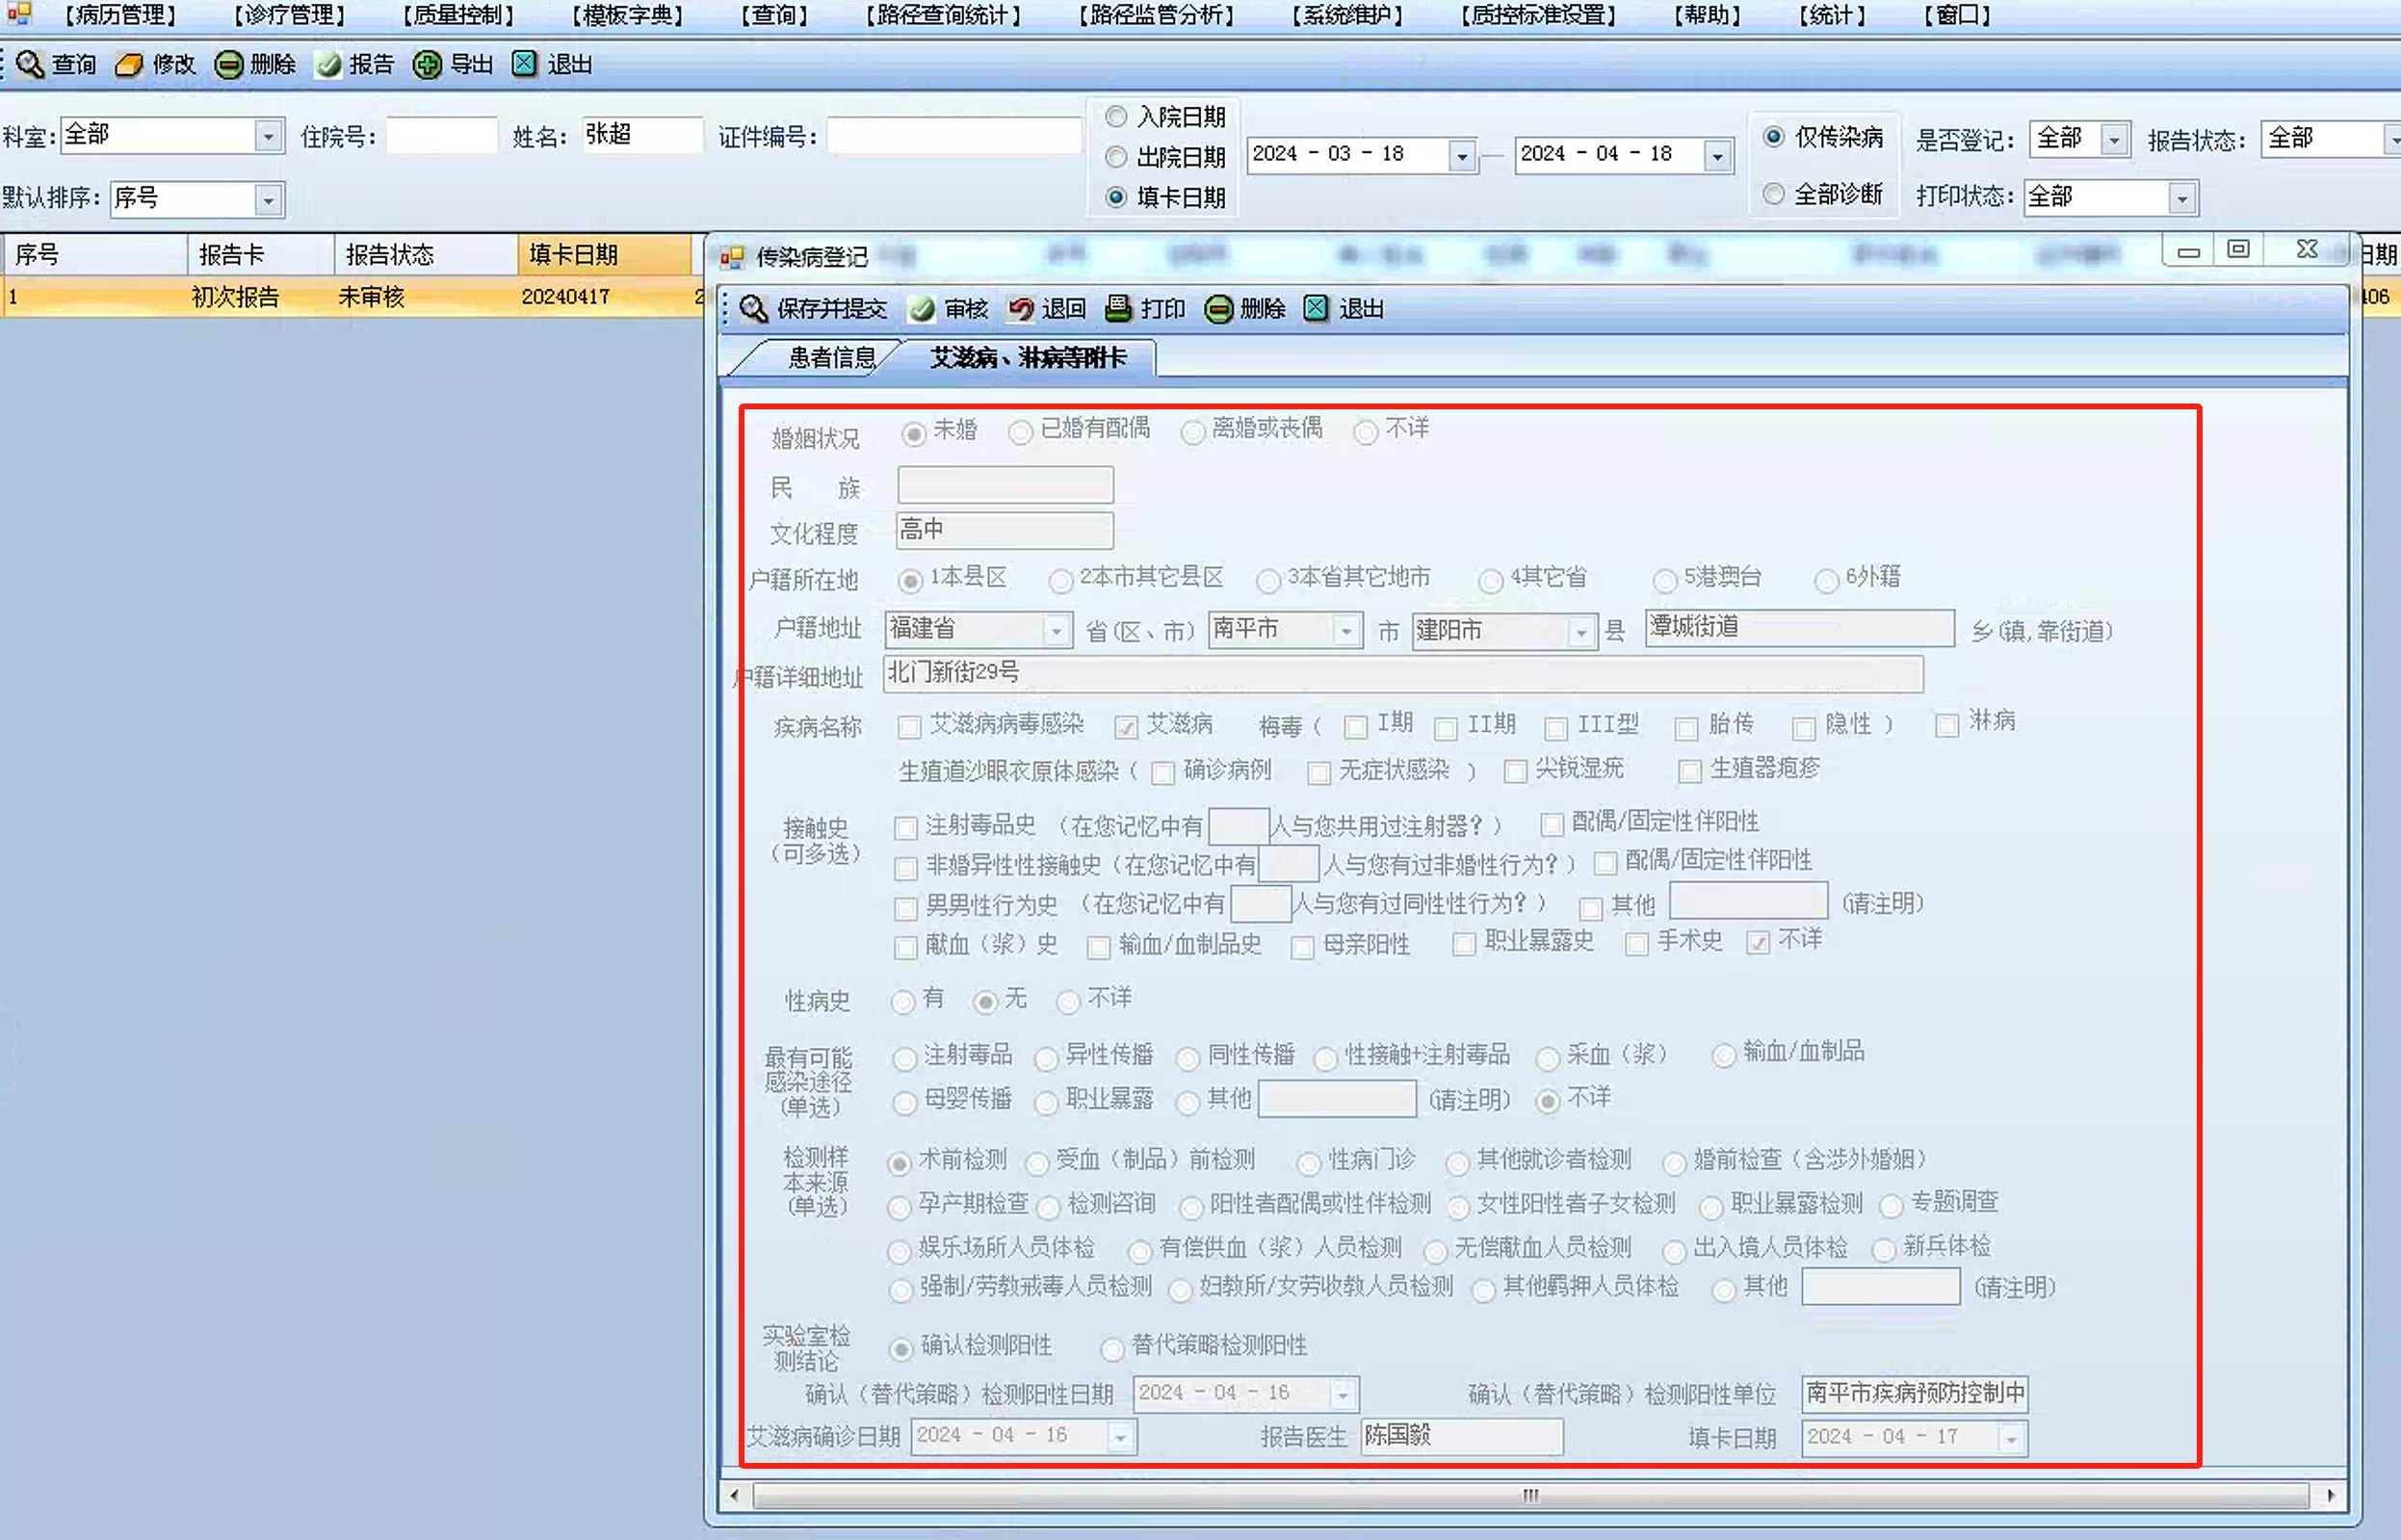Click the horizontal scrollbar thumb in dialog

pyautogui.click(x=1530, y=1495)
